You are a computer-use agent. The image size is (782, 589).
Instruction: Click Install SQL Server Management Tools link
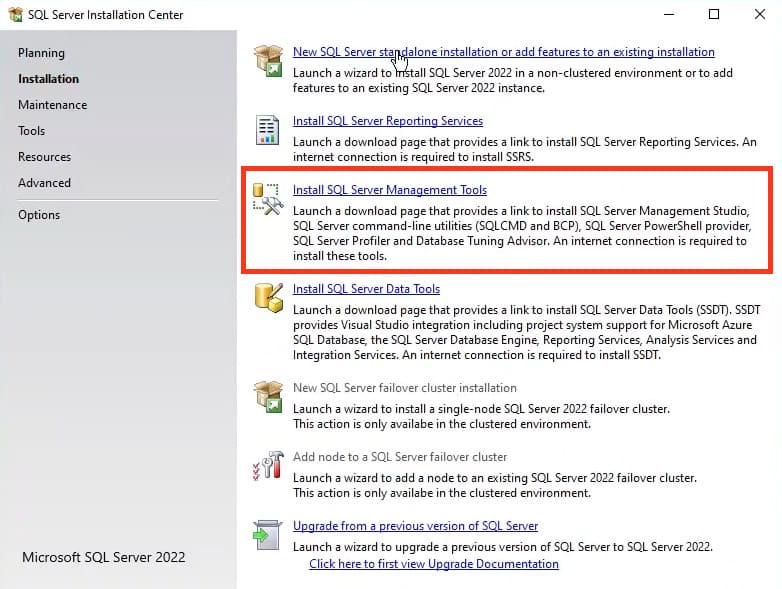pos(389,190)
